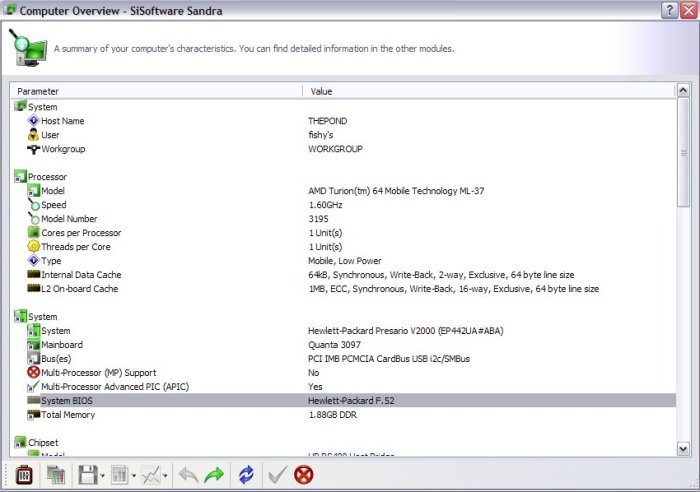Image resolution: width=700 pixels, height=492 pixels.
Task: Select the Type row
Action: pyautogui.click(x=343, y=261)
